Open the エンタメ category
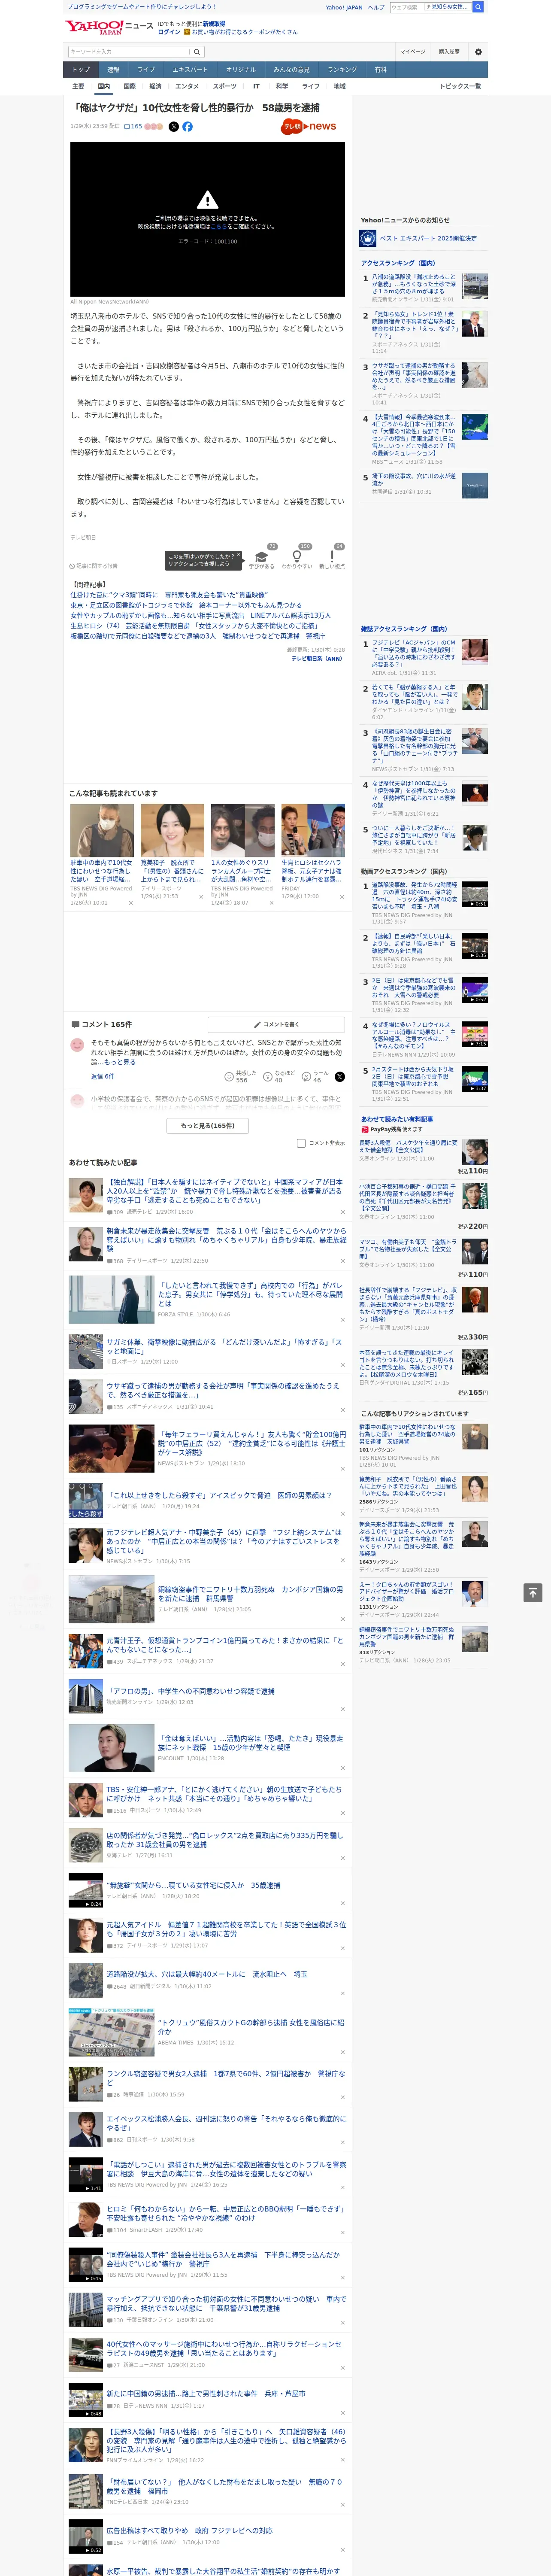 (187, 86)
